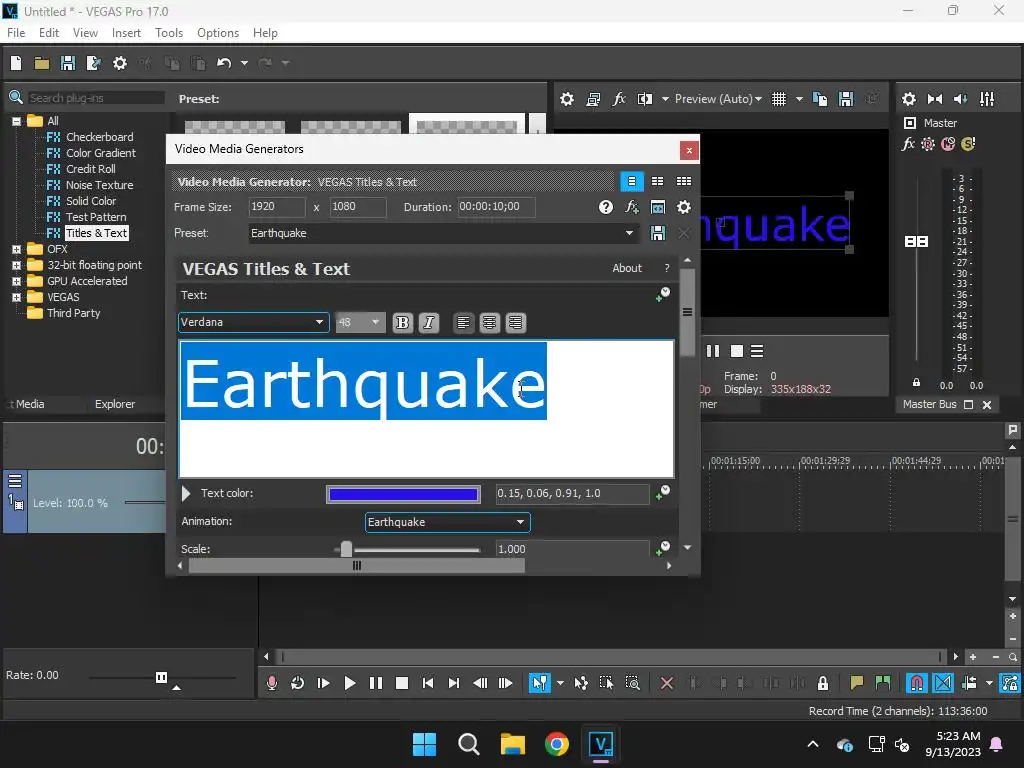Switch generator to grid view
Image resolution: width=1024 pixels, height=768 pixels.
(684, 182)
